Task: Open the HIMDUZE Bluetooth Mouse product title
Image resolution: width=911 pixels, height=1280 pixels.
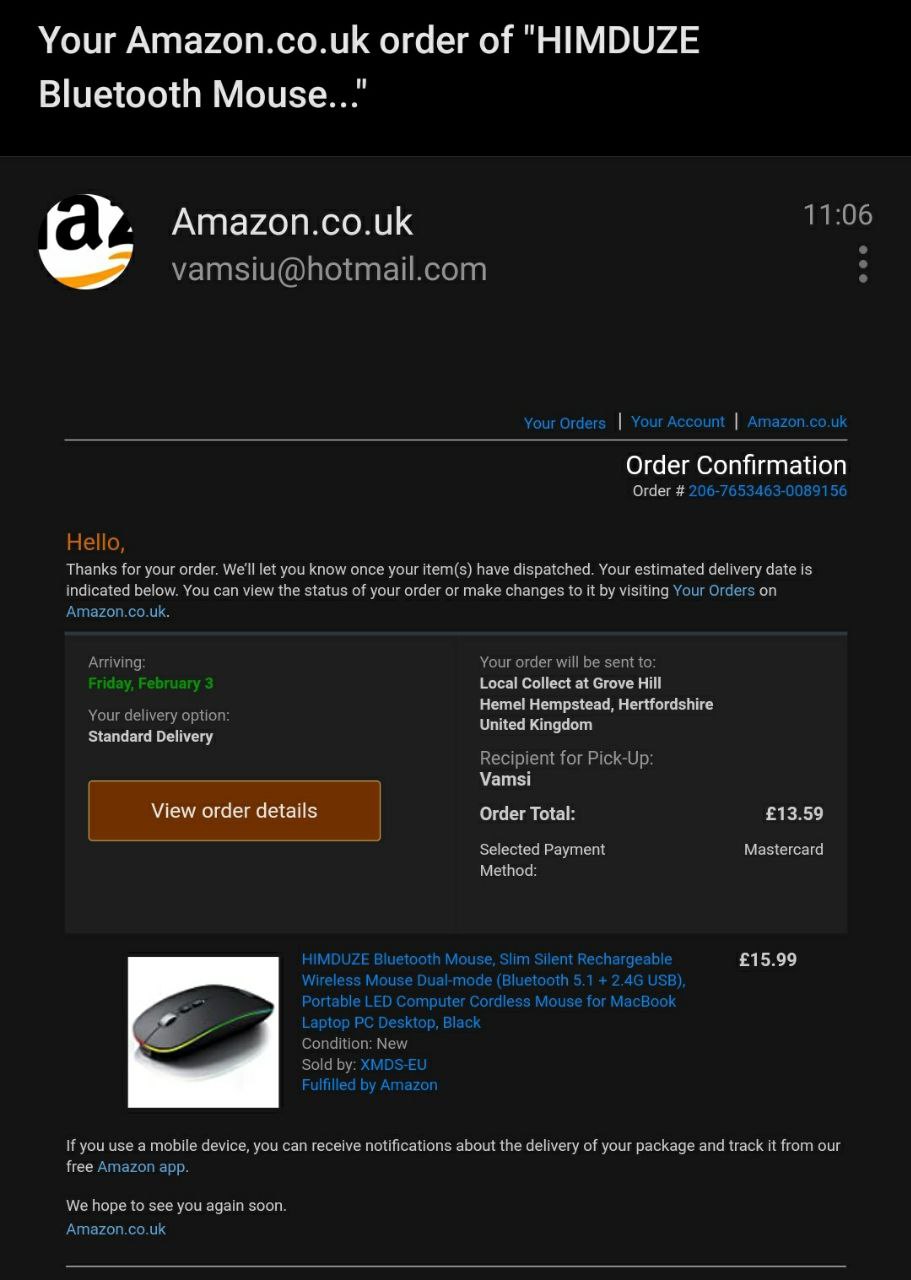Action: tap(493, 990)
